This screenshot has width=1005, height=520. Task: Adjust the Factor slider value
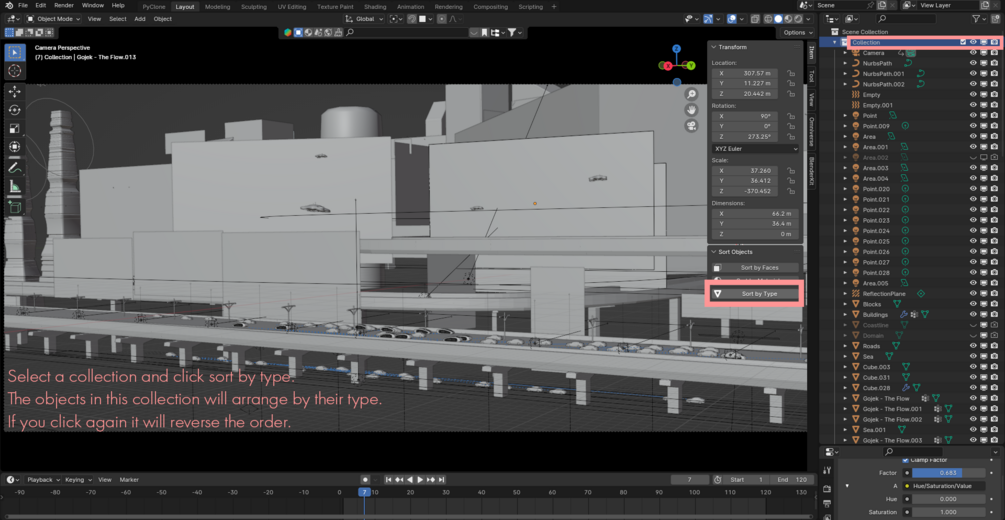tap(949, 473)
